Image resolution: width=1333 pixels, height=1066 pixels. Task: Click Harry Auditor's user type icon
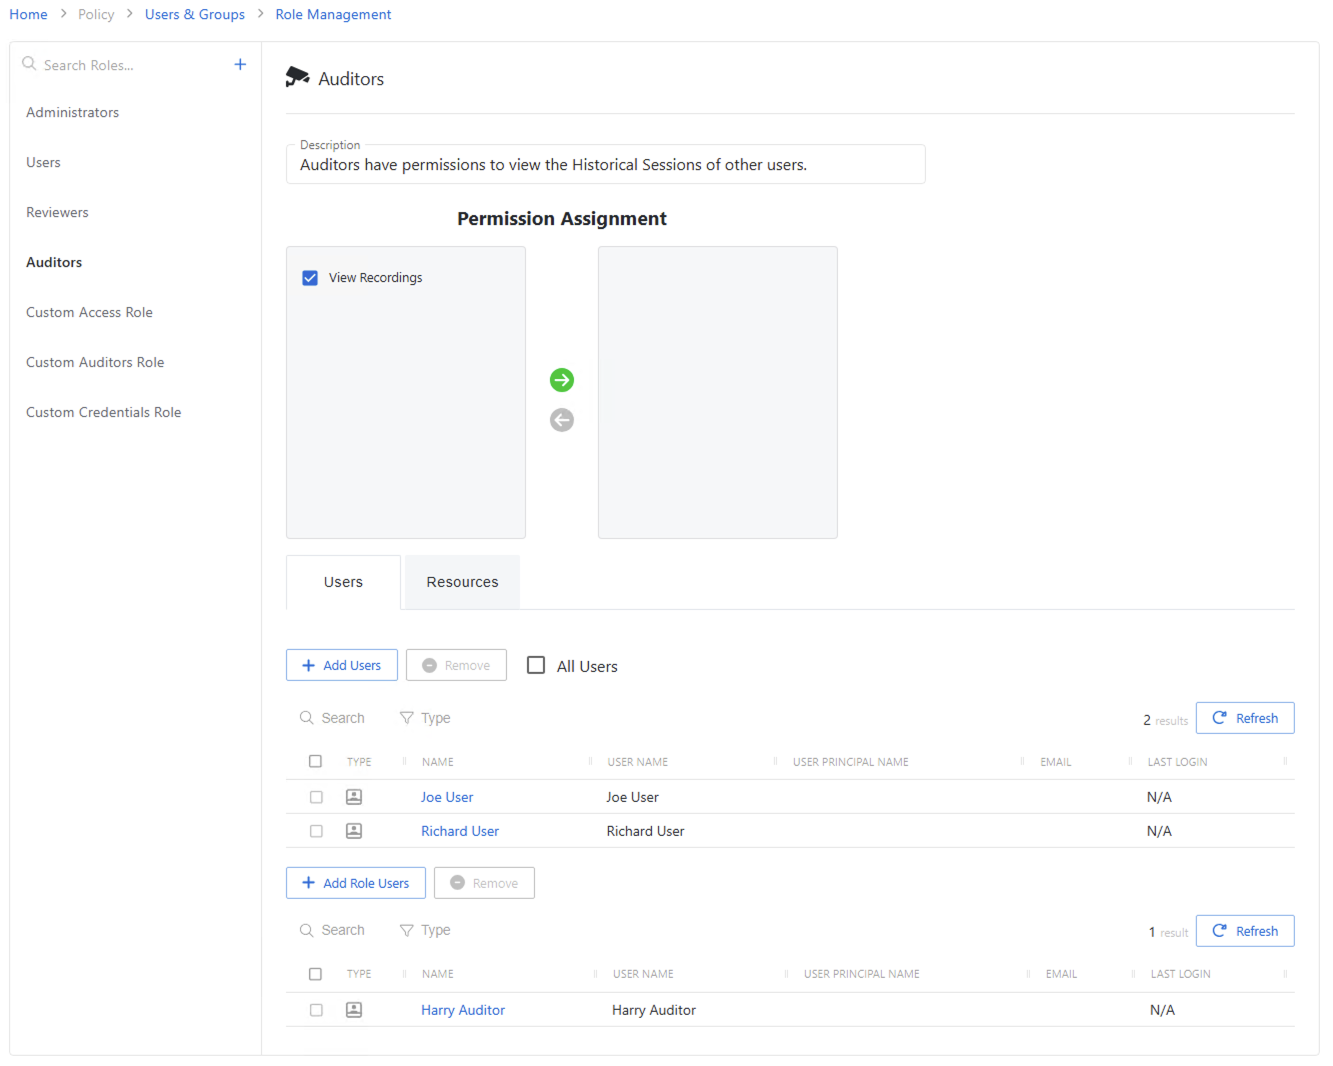pyautogui.click(x=354, y=1010)
